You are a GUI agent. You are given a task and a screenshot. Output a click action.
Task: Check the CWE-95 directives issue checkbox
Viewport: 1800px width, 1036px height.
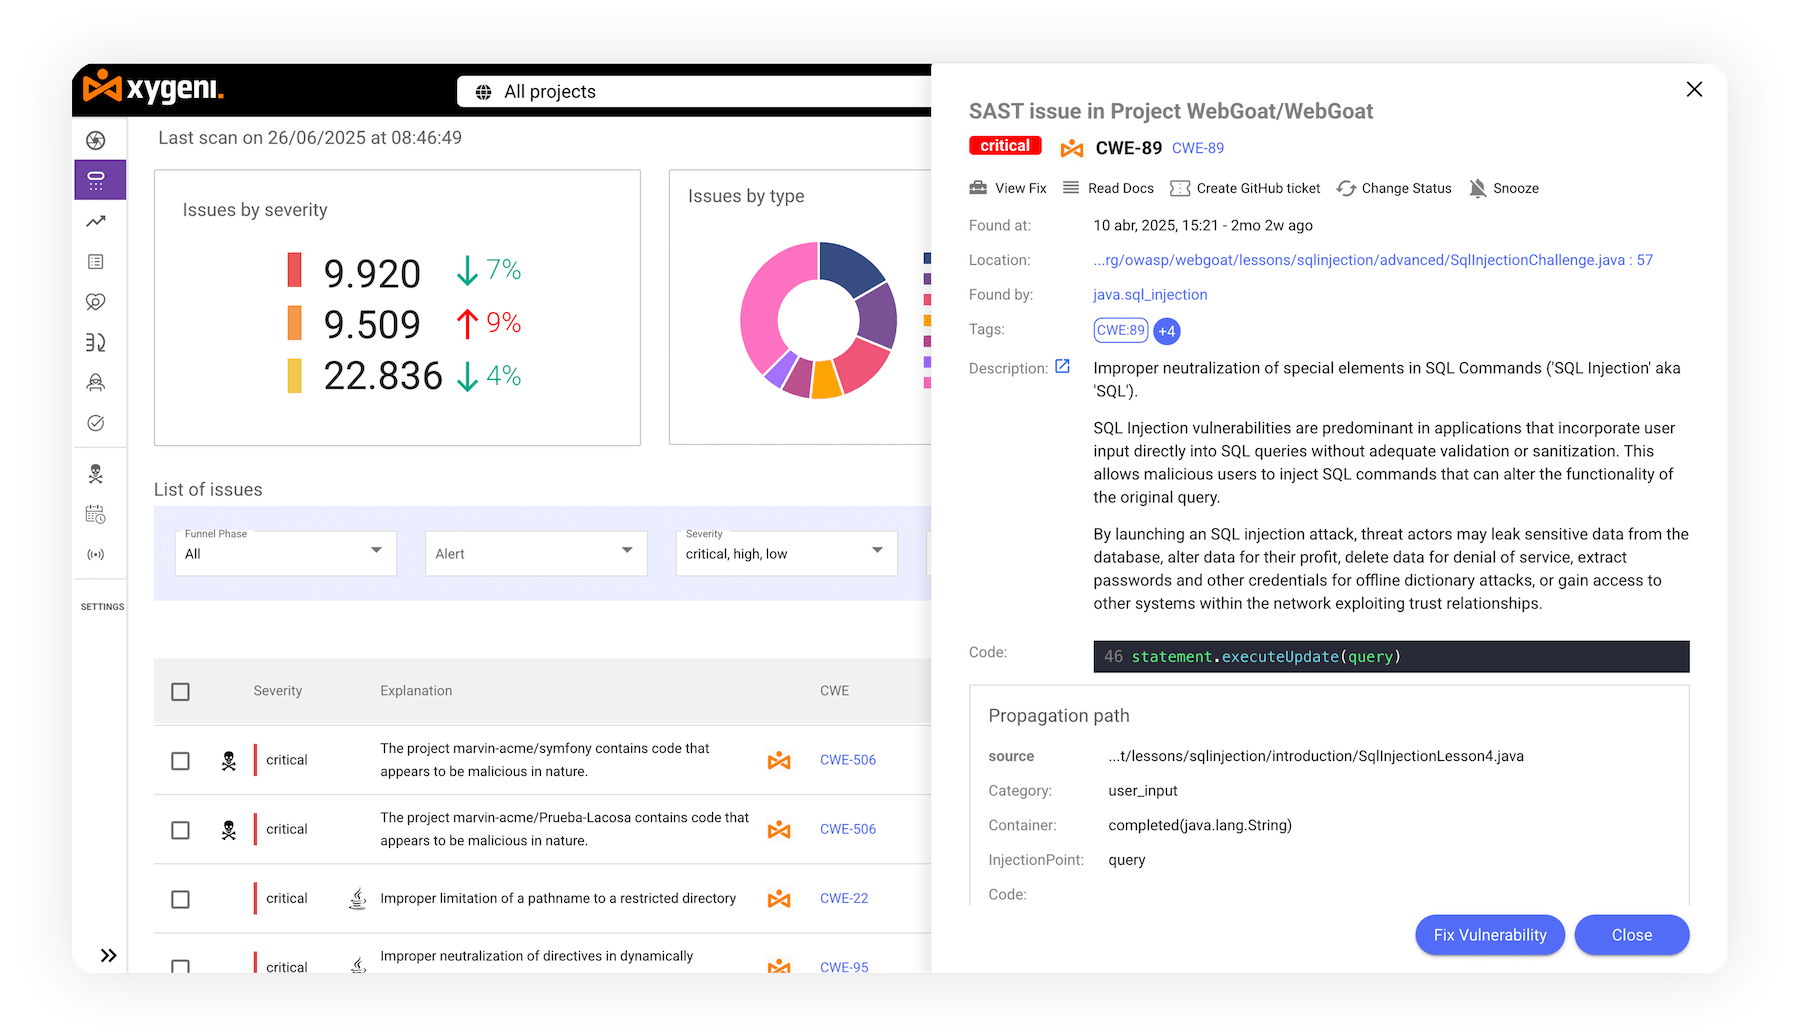click(x=180, y=966)
